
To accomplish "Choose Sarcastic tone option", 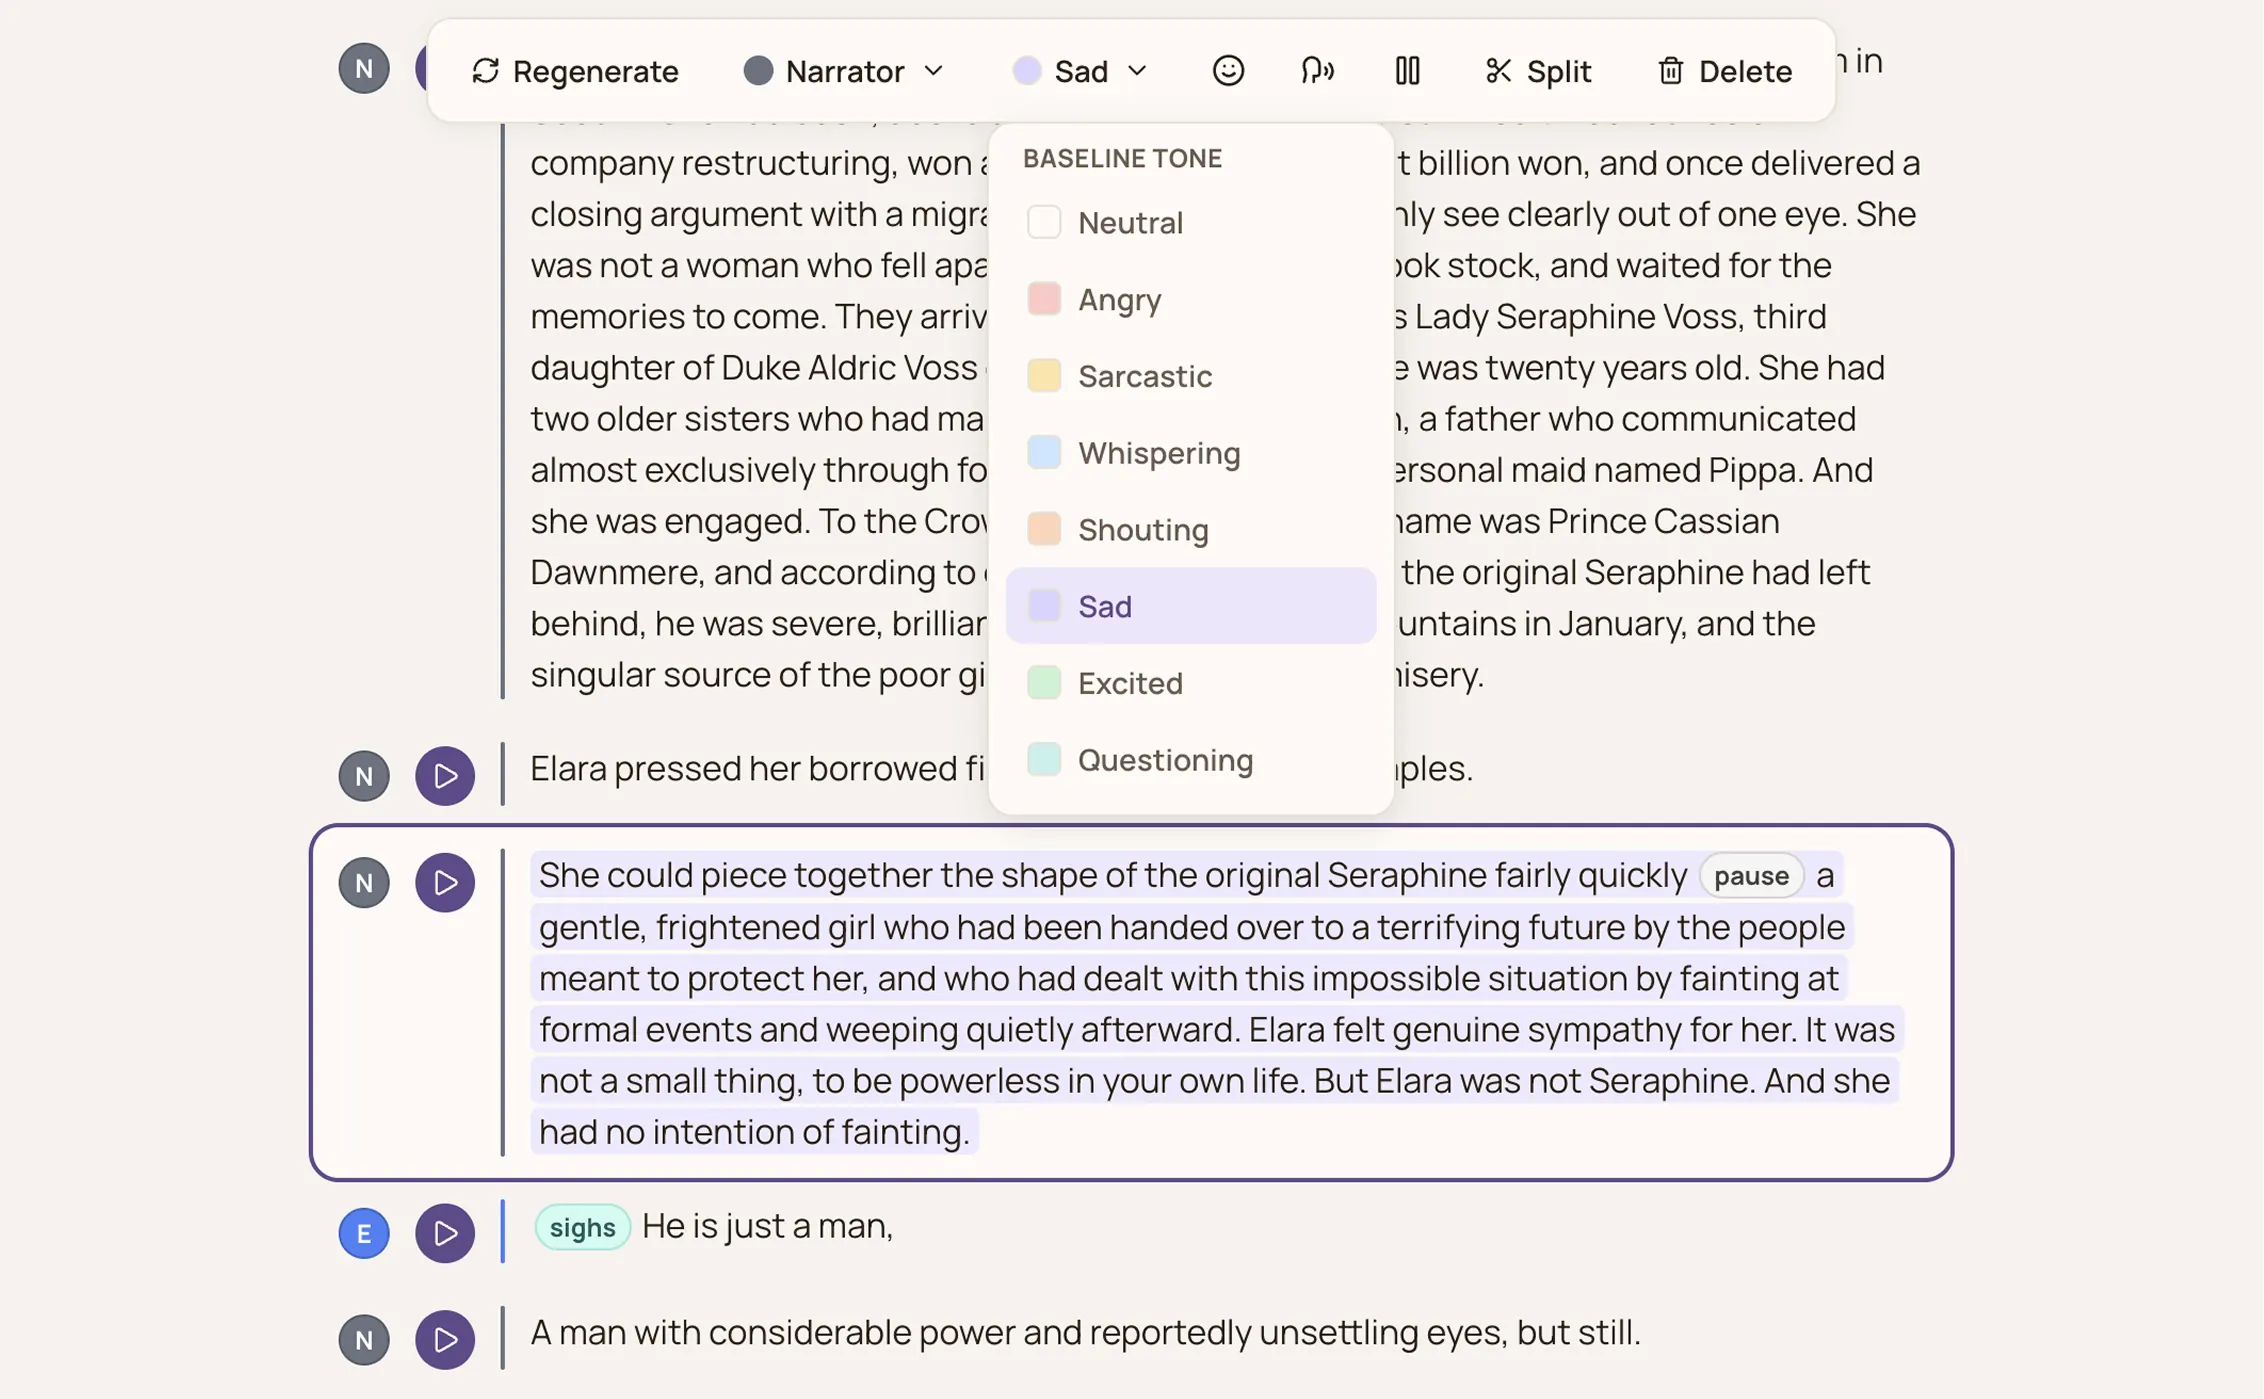I will 1191,376.
